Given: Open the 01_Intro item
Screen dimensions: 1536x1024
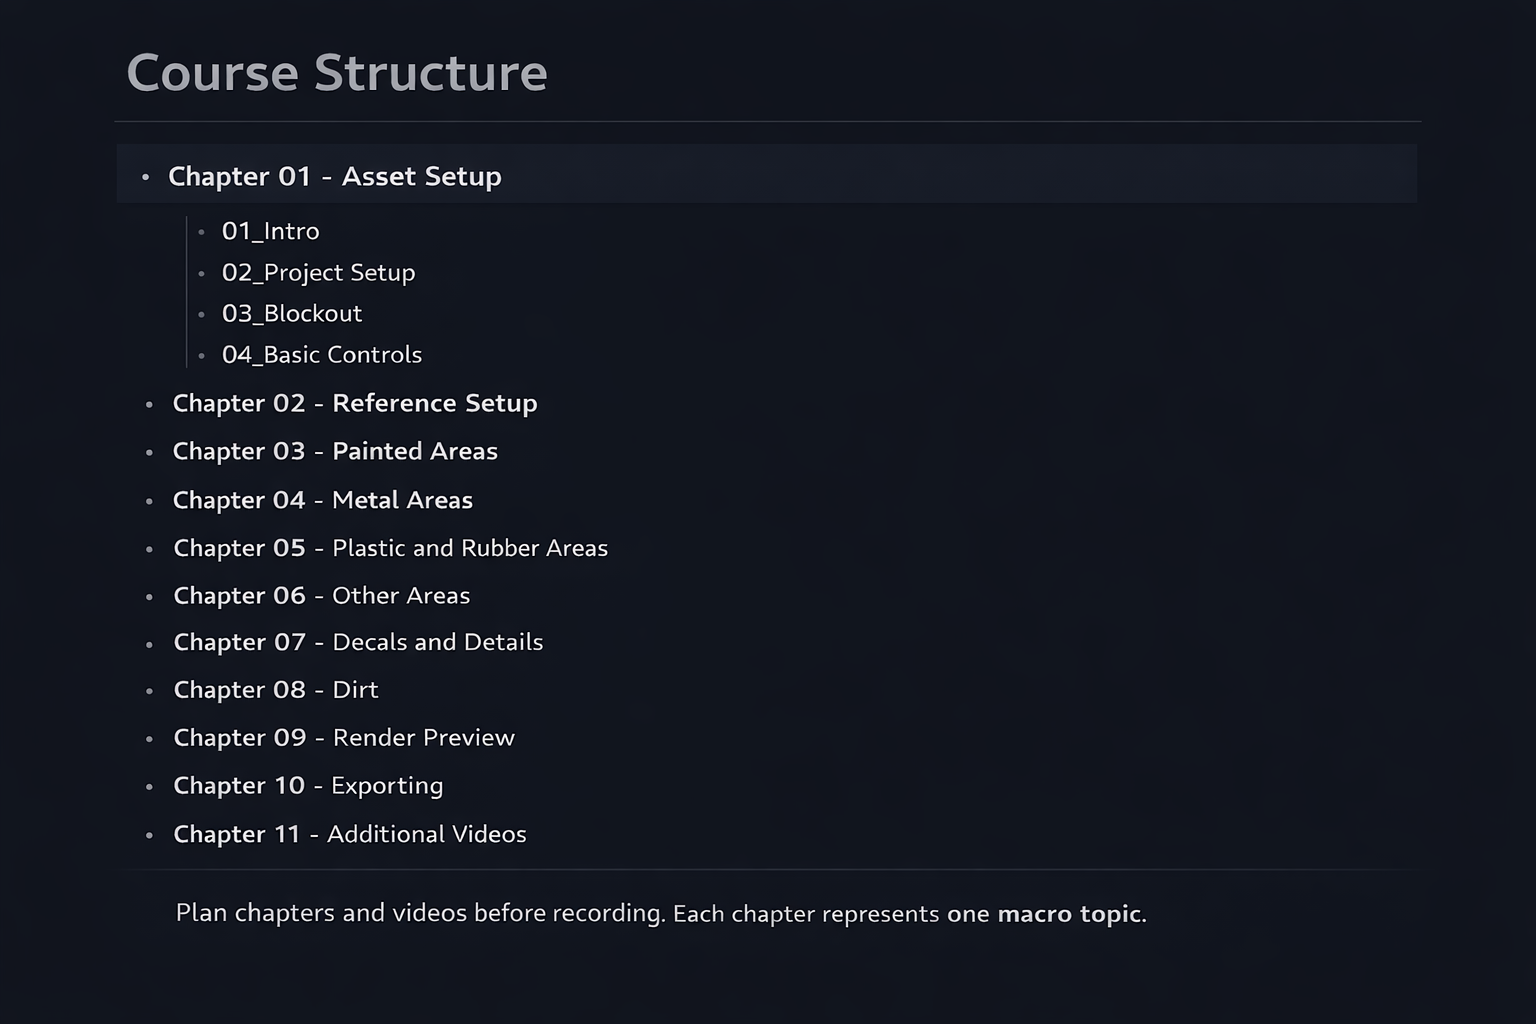Looking at the screenshot, I should (270, 231).
